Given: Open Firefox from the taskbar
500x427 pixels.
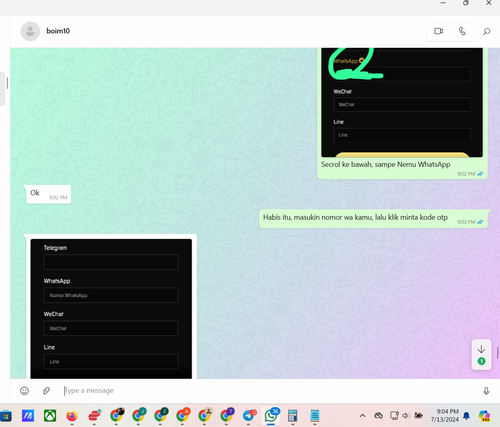Looking at the screenshot, I should 72,416.
